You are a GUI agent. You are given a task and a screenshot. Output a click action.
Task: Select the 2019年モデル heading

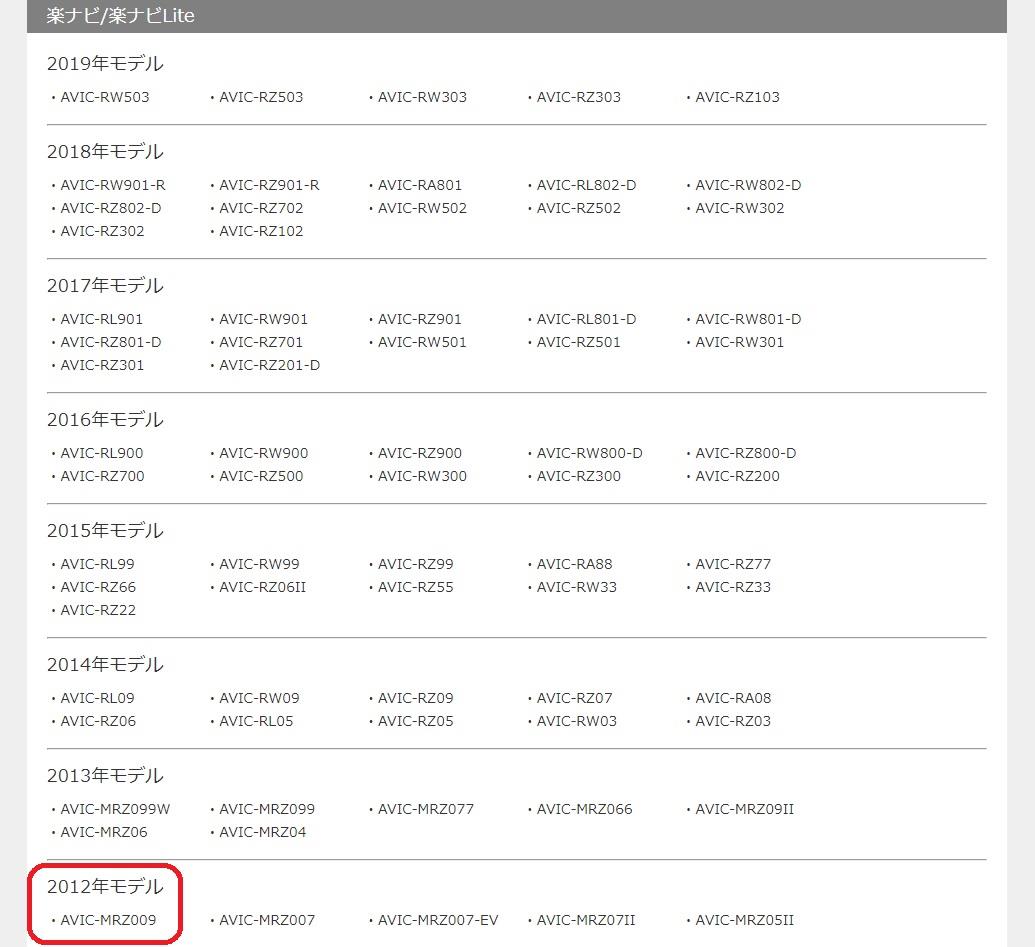(105, 64)
